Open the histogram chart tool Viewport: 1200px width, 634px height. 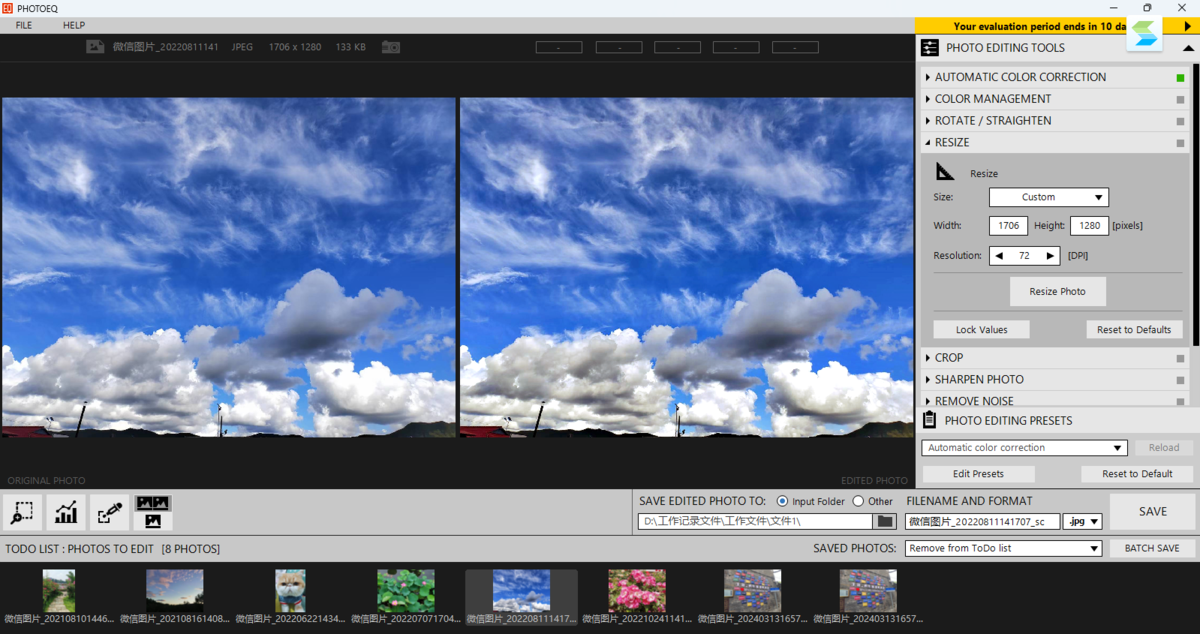[66, 513]
